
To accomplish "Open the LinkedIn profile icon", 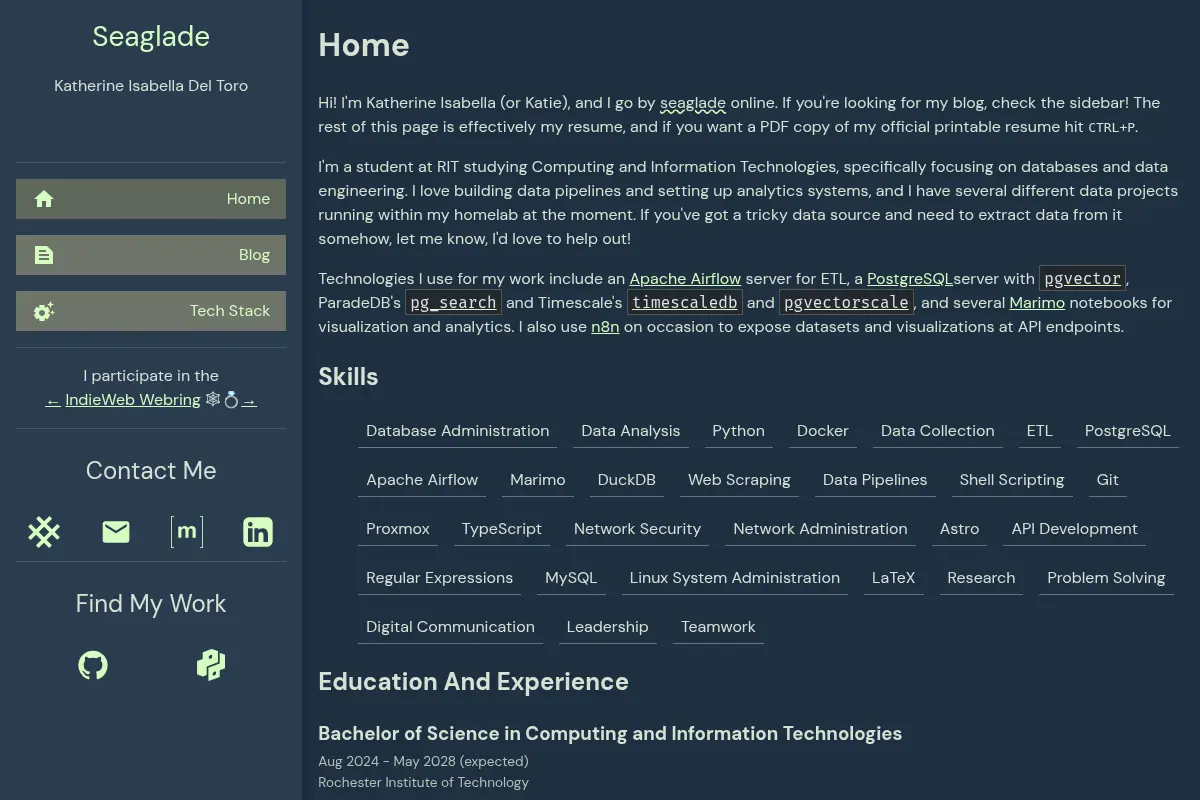I will pos(258,532).
